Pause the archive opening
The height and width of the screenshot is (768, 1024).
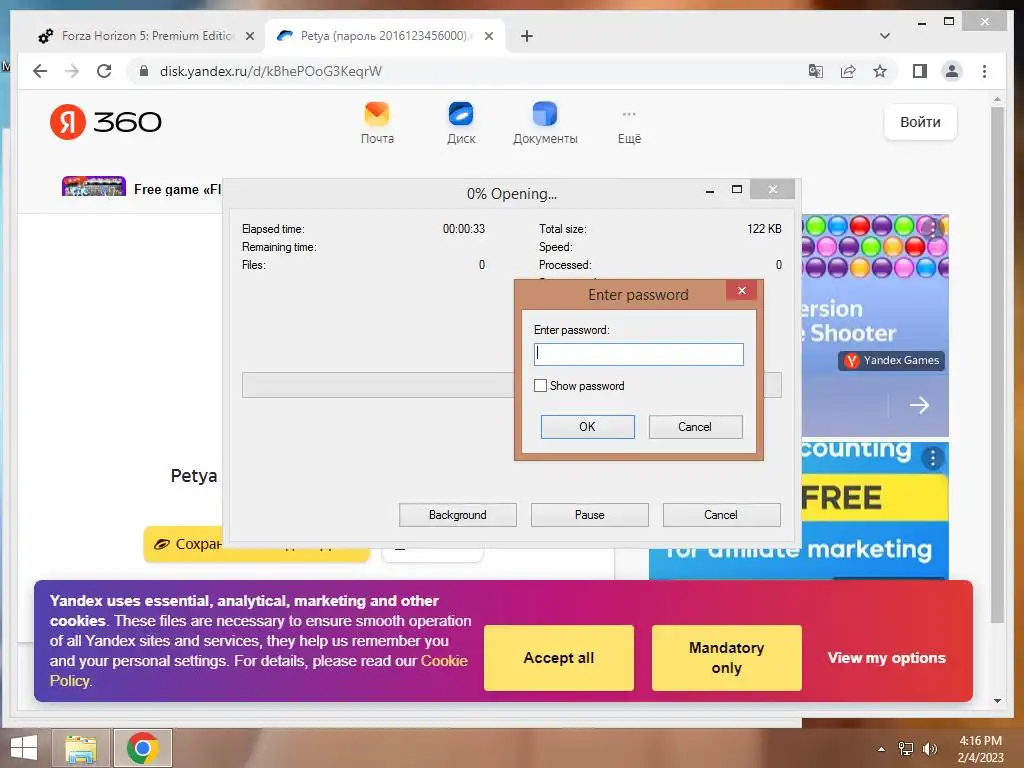tap(589, 515)
